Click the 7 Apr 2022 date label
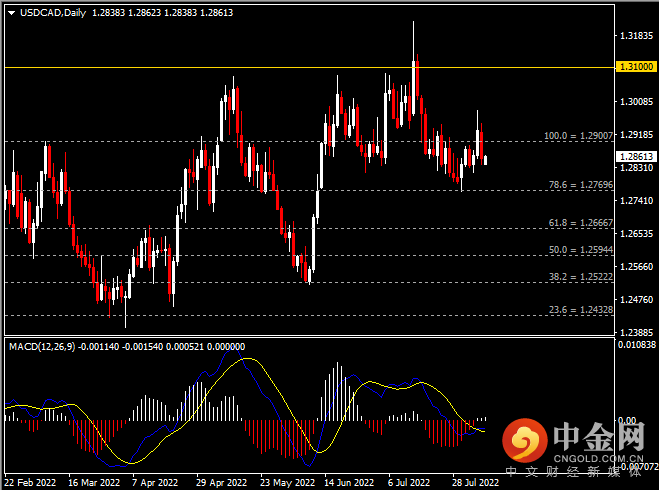This screenshot has height=490, width=659. pyautogui.click(x=155, y=482)
